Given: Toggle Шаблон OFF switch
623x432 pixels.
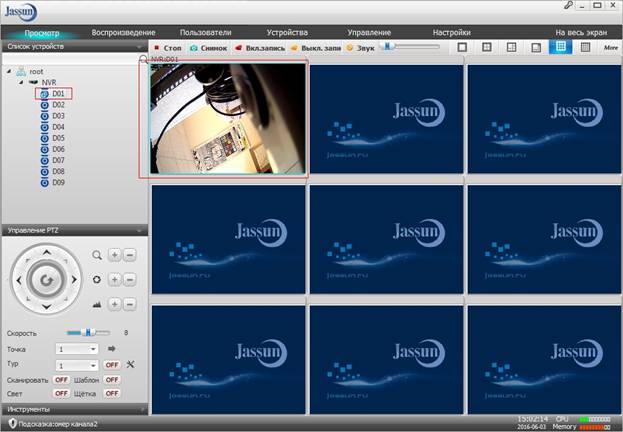Looking at the screenshot, I should point(112,380).
